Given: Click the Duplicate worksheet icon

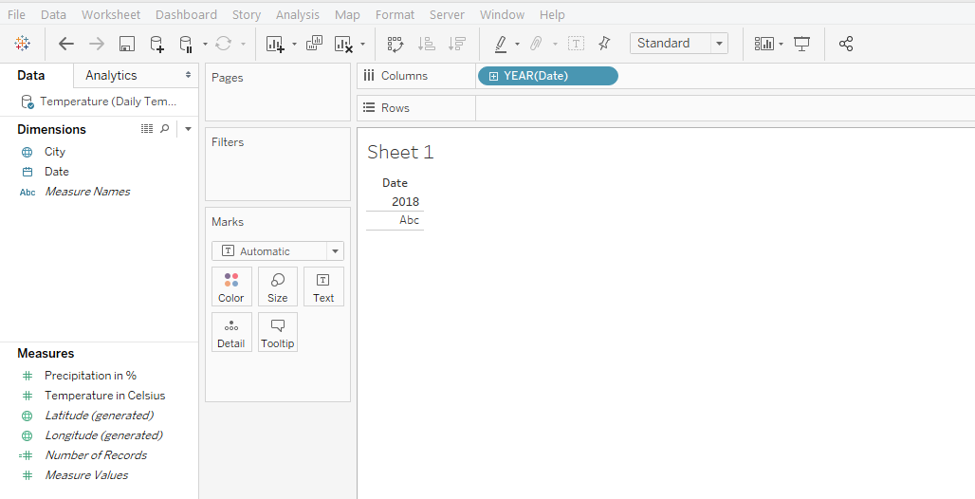Looking at the screenshot, I should click(314, 44).
